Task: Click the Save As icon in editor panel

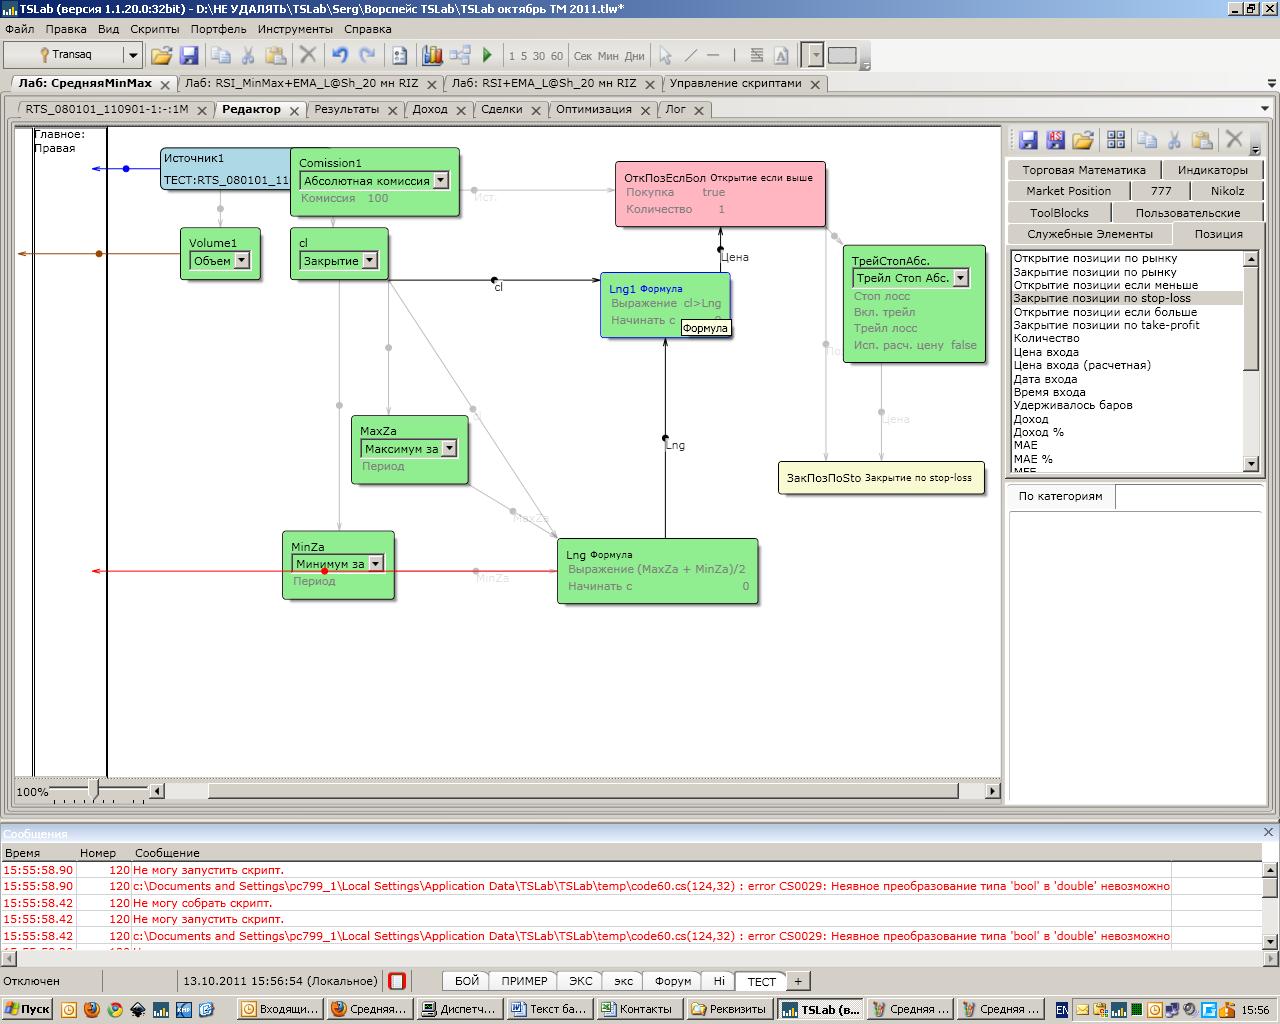Action: point(1055,140)
